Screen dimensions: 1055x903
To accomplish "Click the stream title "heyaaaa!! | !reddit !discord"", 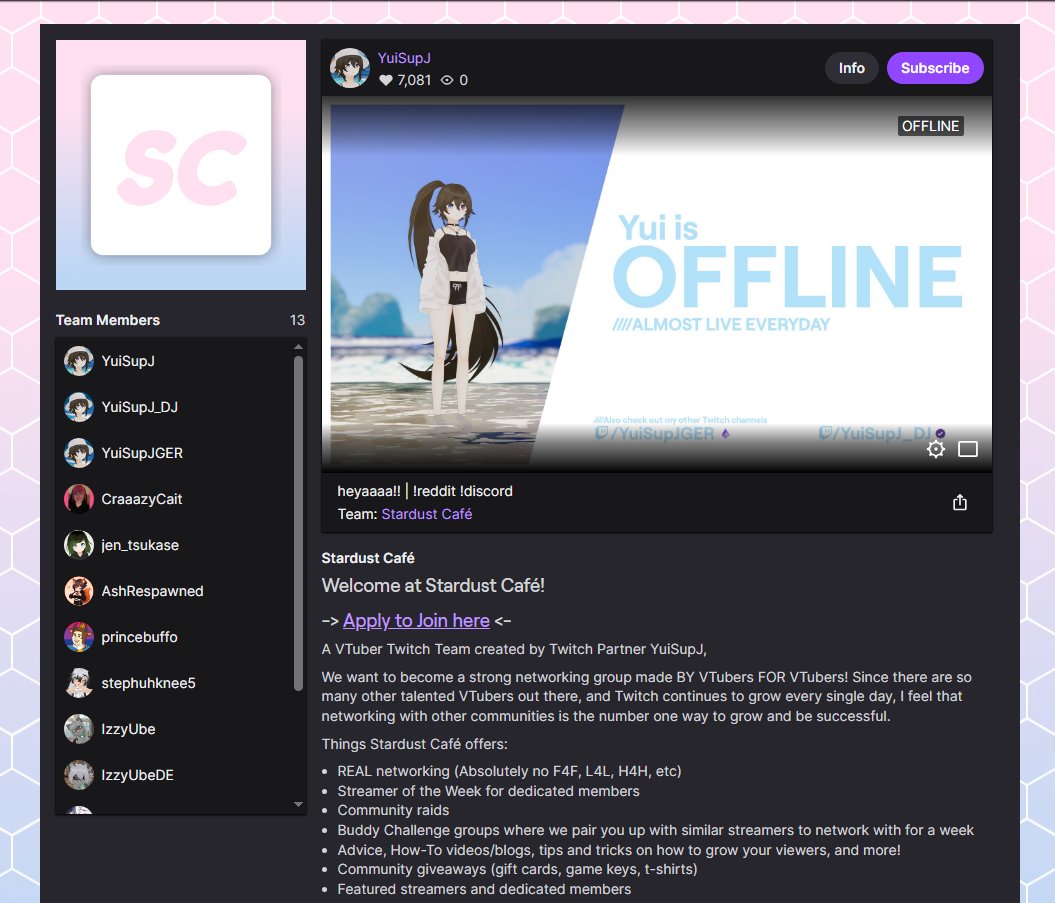I will [425, 491].
